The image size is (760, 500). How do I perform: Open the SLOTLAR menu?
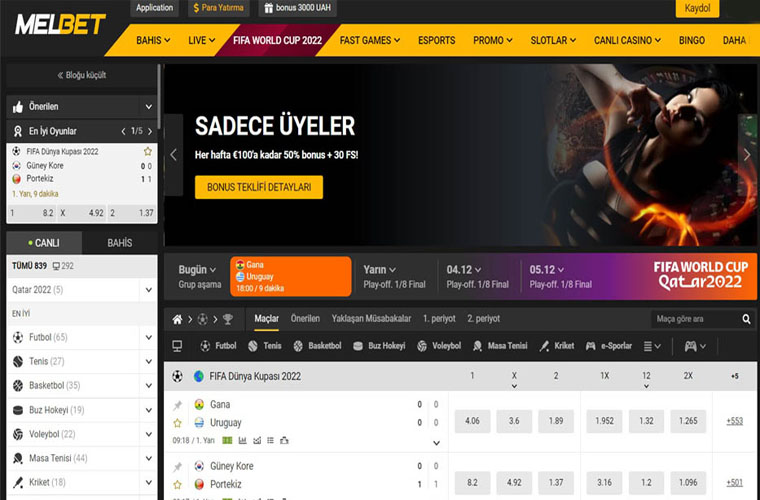pyautogui.click(x=553, y=41)
